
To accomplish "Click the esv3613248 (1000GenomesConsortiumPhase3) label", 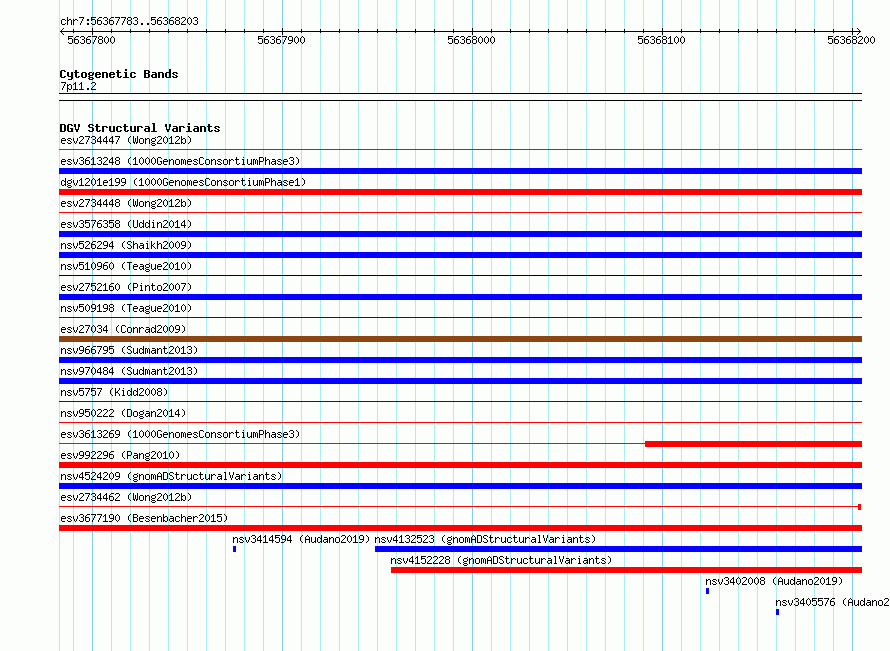I will 180,161.
